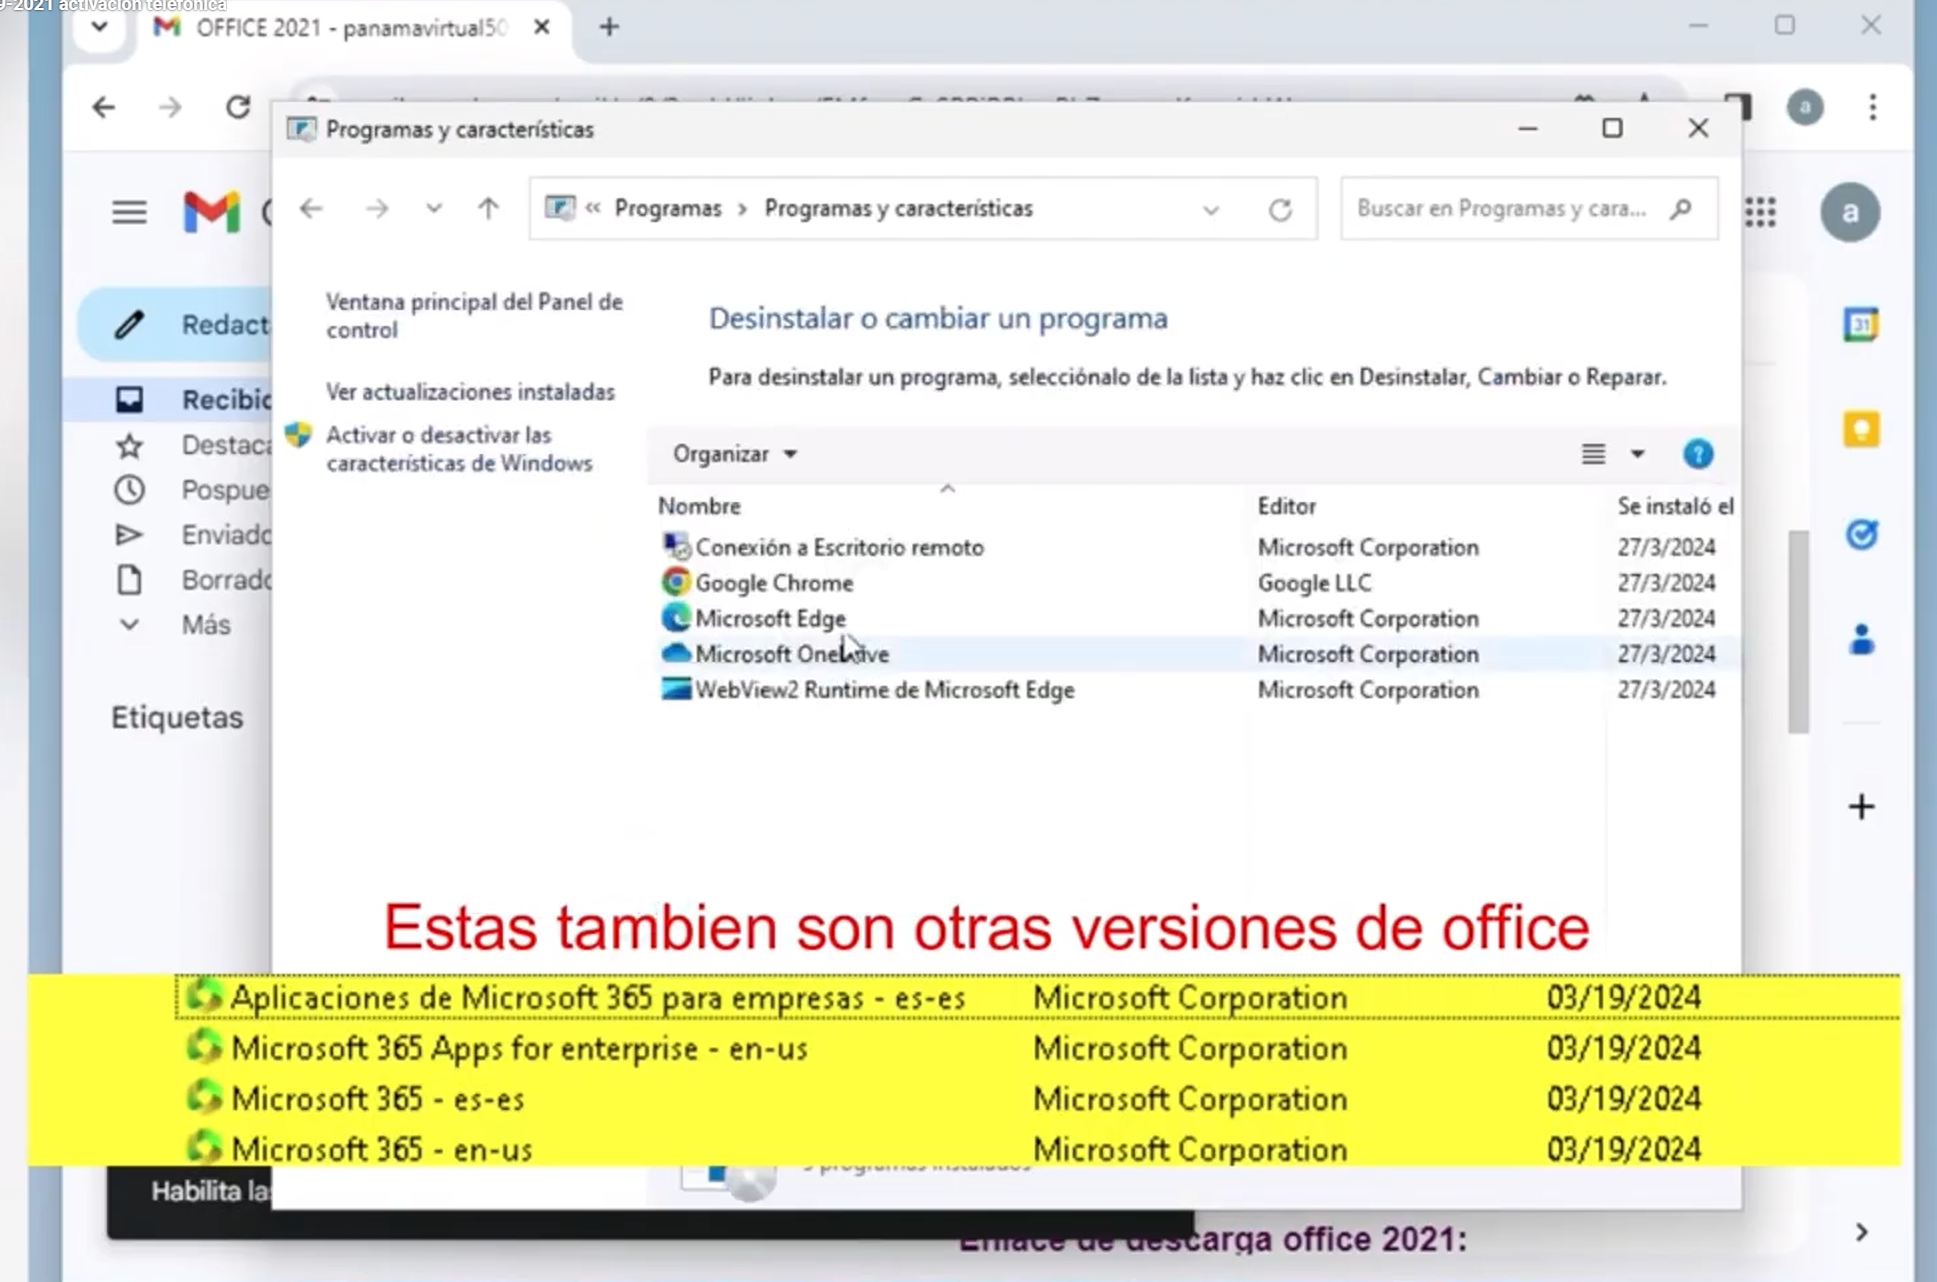Open the Chrome three-dot menu
The width and height of the screenshot is (1937, 1282).
pos(1873,107)
